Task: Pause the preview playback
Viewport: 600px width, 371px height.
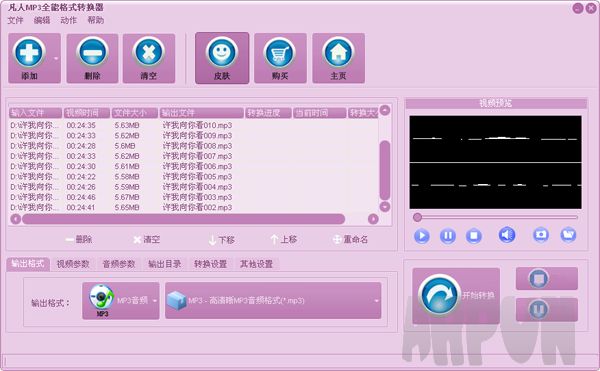Action: 448,236
